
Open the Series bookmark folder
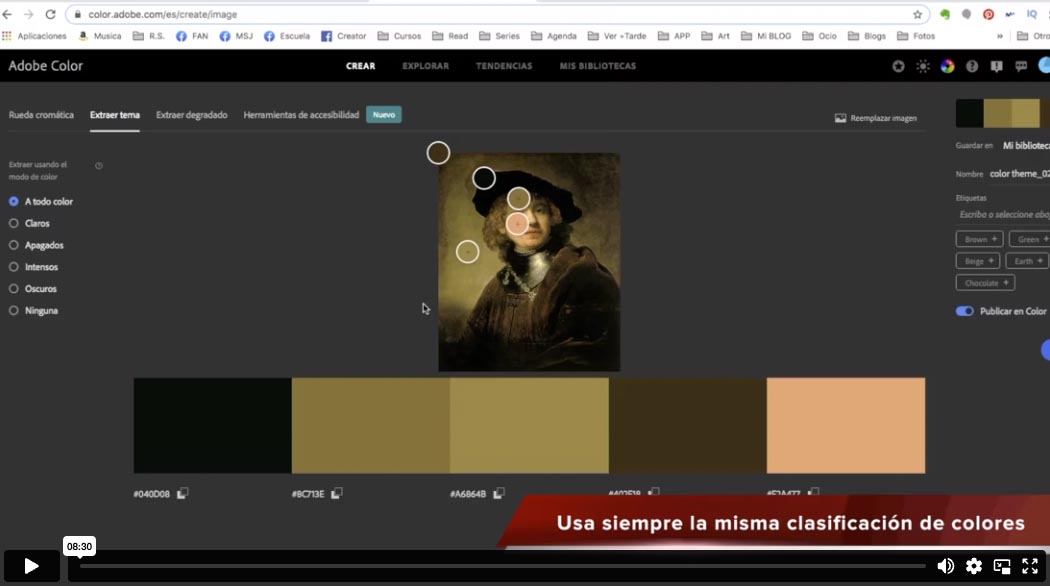coord(500,36)
